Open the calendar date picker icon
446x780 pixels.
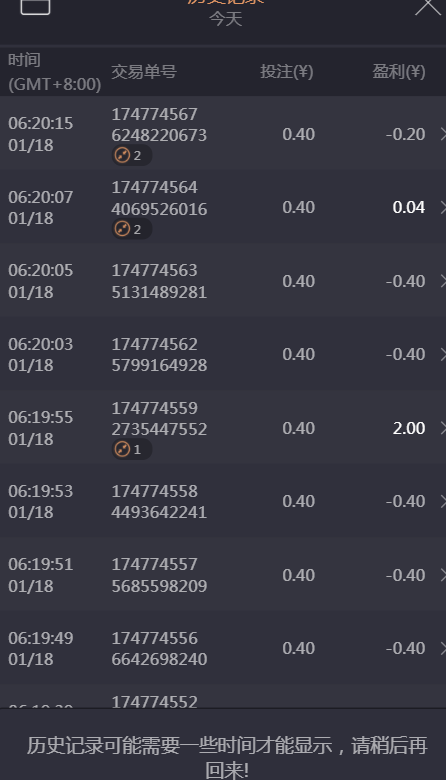[35, 5]
